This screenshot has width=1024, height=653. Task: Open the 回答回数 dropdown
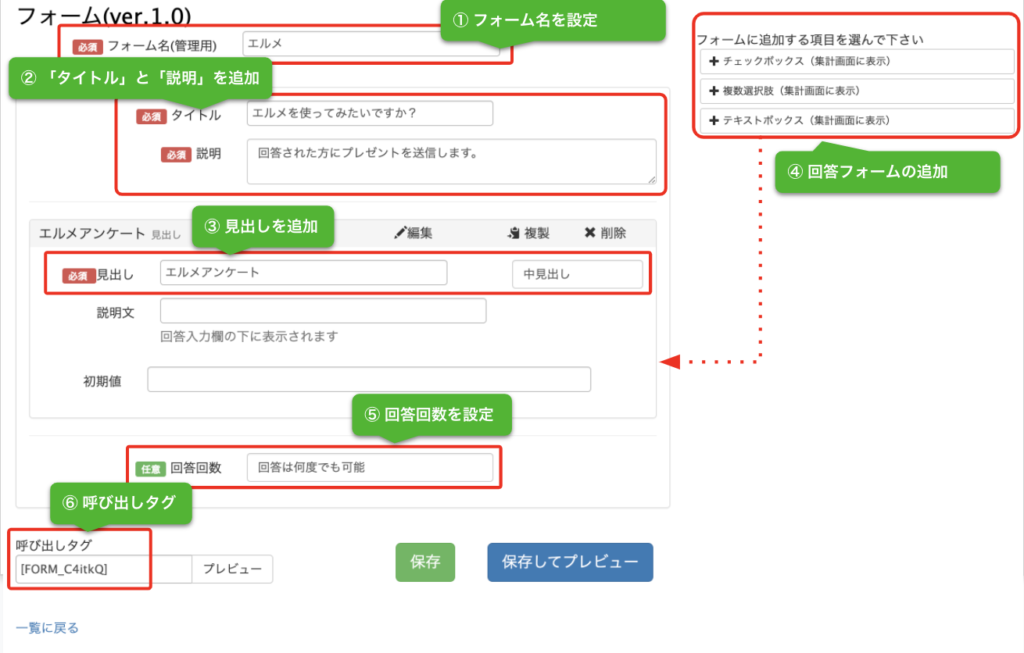(370, 468)
